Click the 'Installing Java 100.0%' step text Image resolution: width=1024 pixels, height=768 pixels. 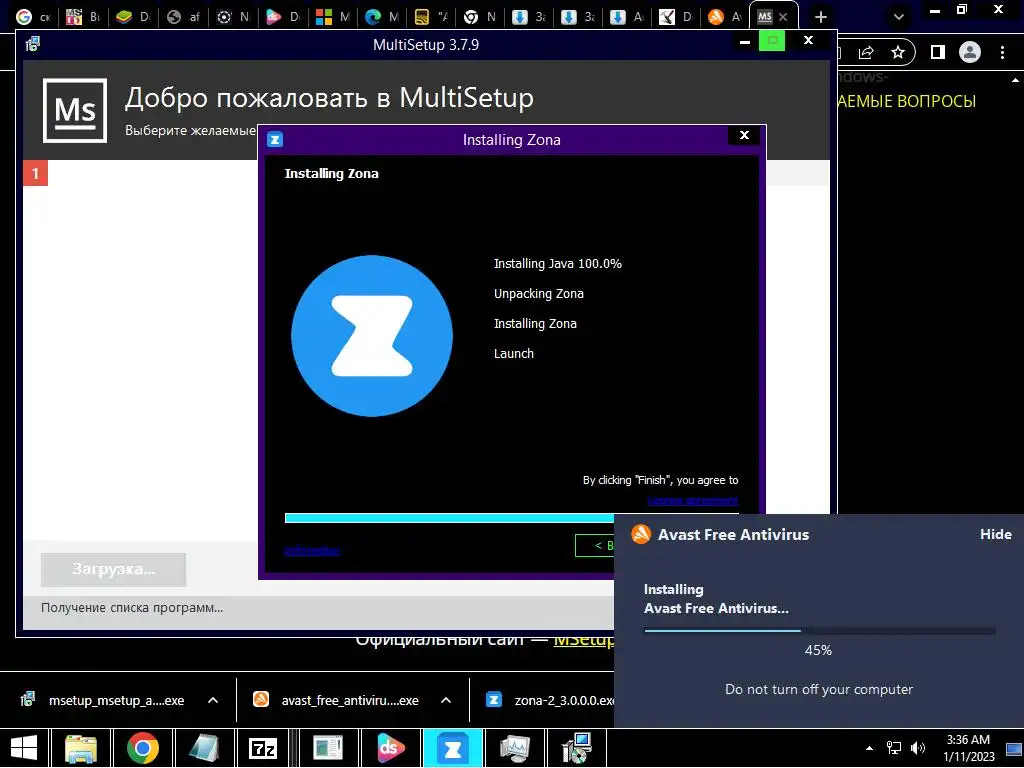tap(558, 263)
